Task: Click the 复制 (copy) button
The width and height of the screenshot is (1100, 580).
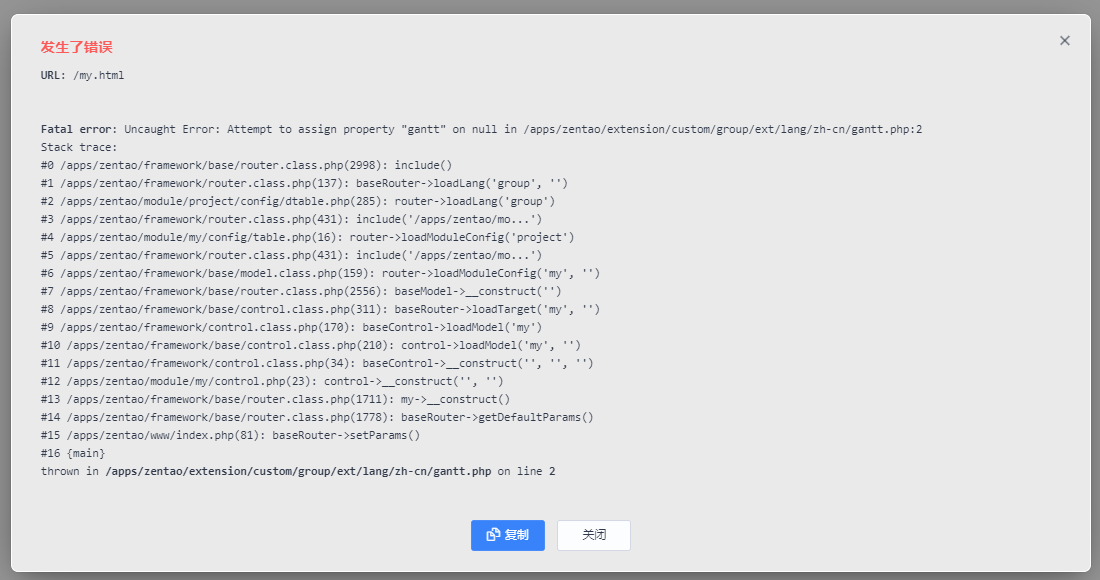Action: click(508, 535)
